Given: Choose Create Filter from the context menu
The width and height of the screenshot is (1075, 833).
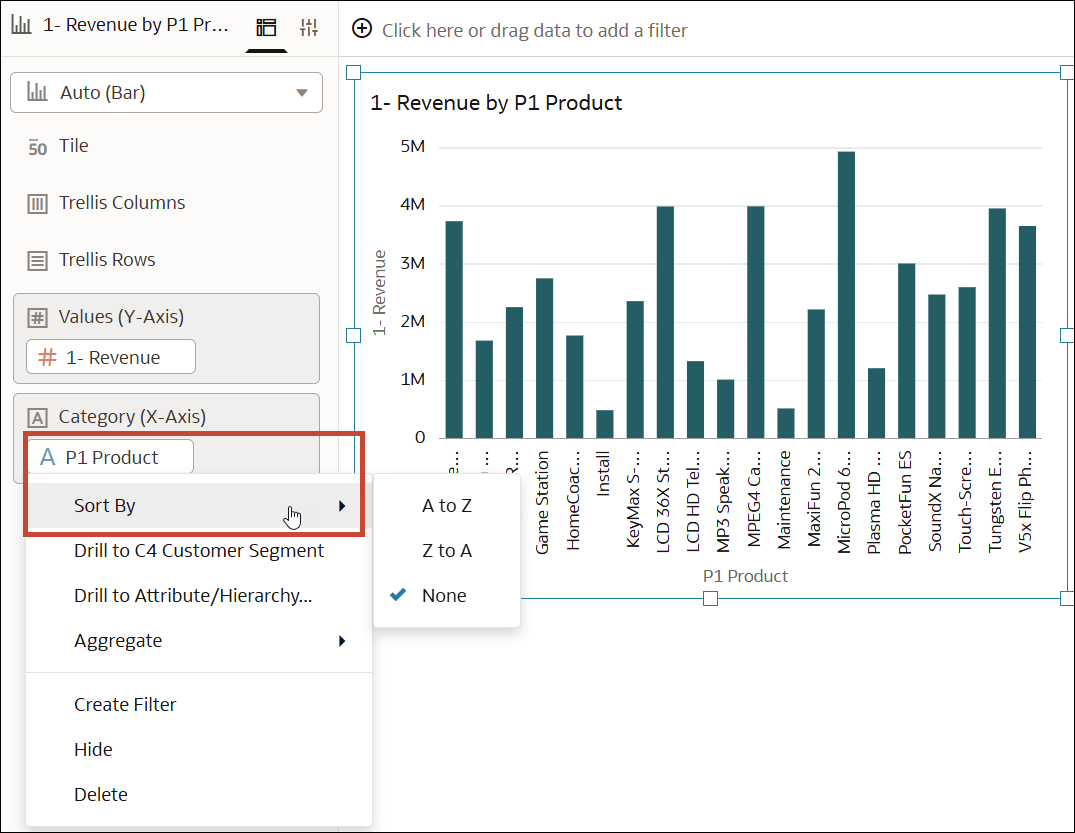Looking at the screenshot, I should click(125, 704).
